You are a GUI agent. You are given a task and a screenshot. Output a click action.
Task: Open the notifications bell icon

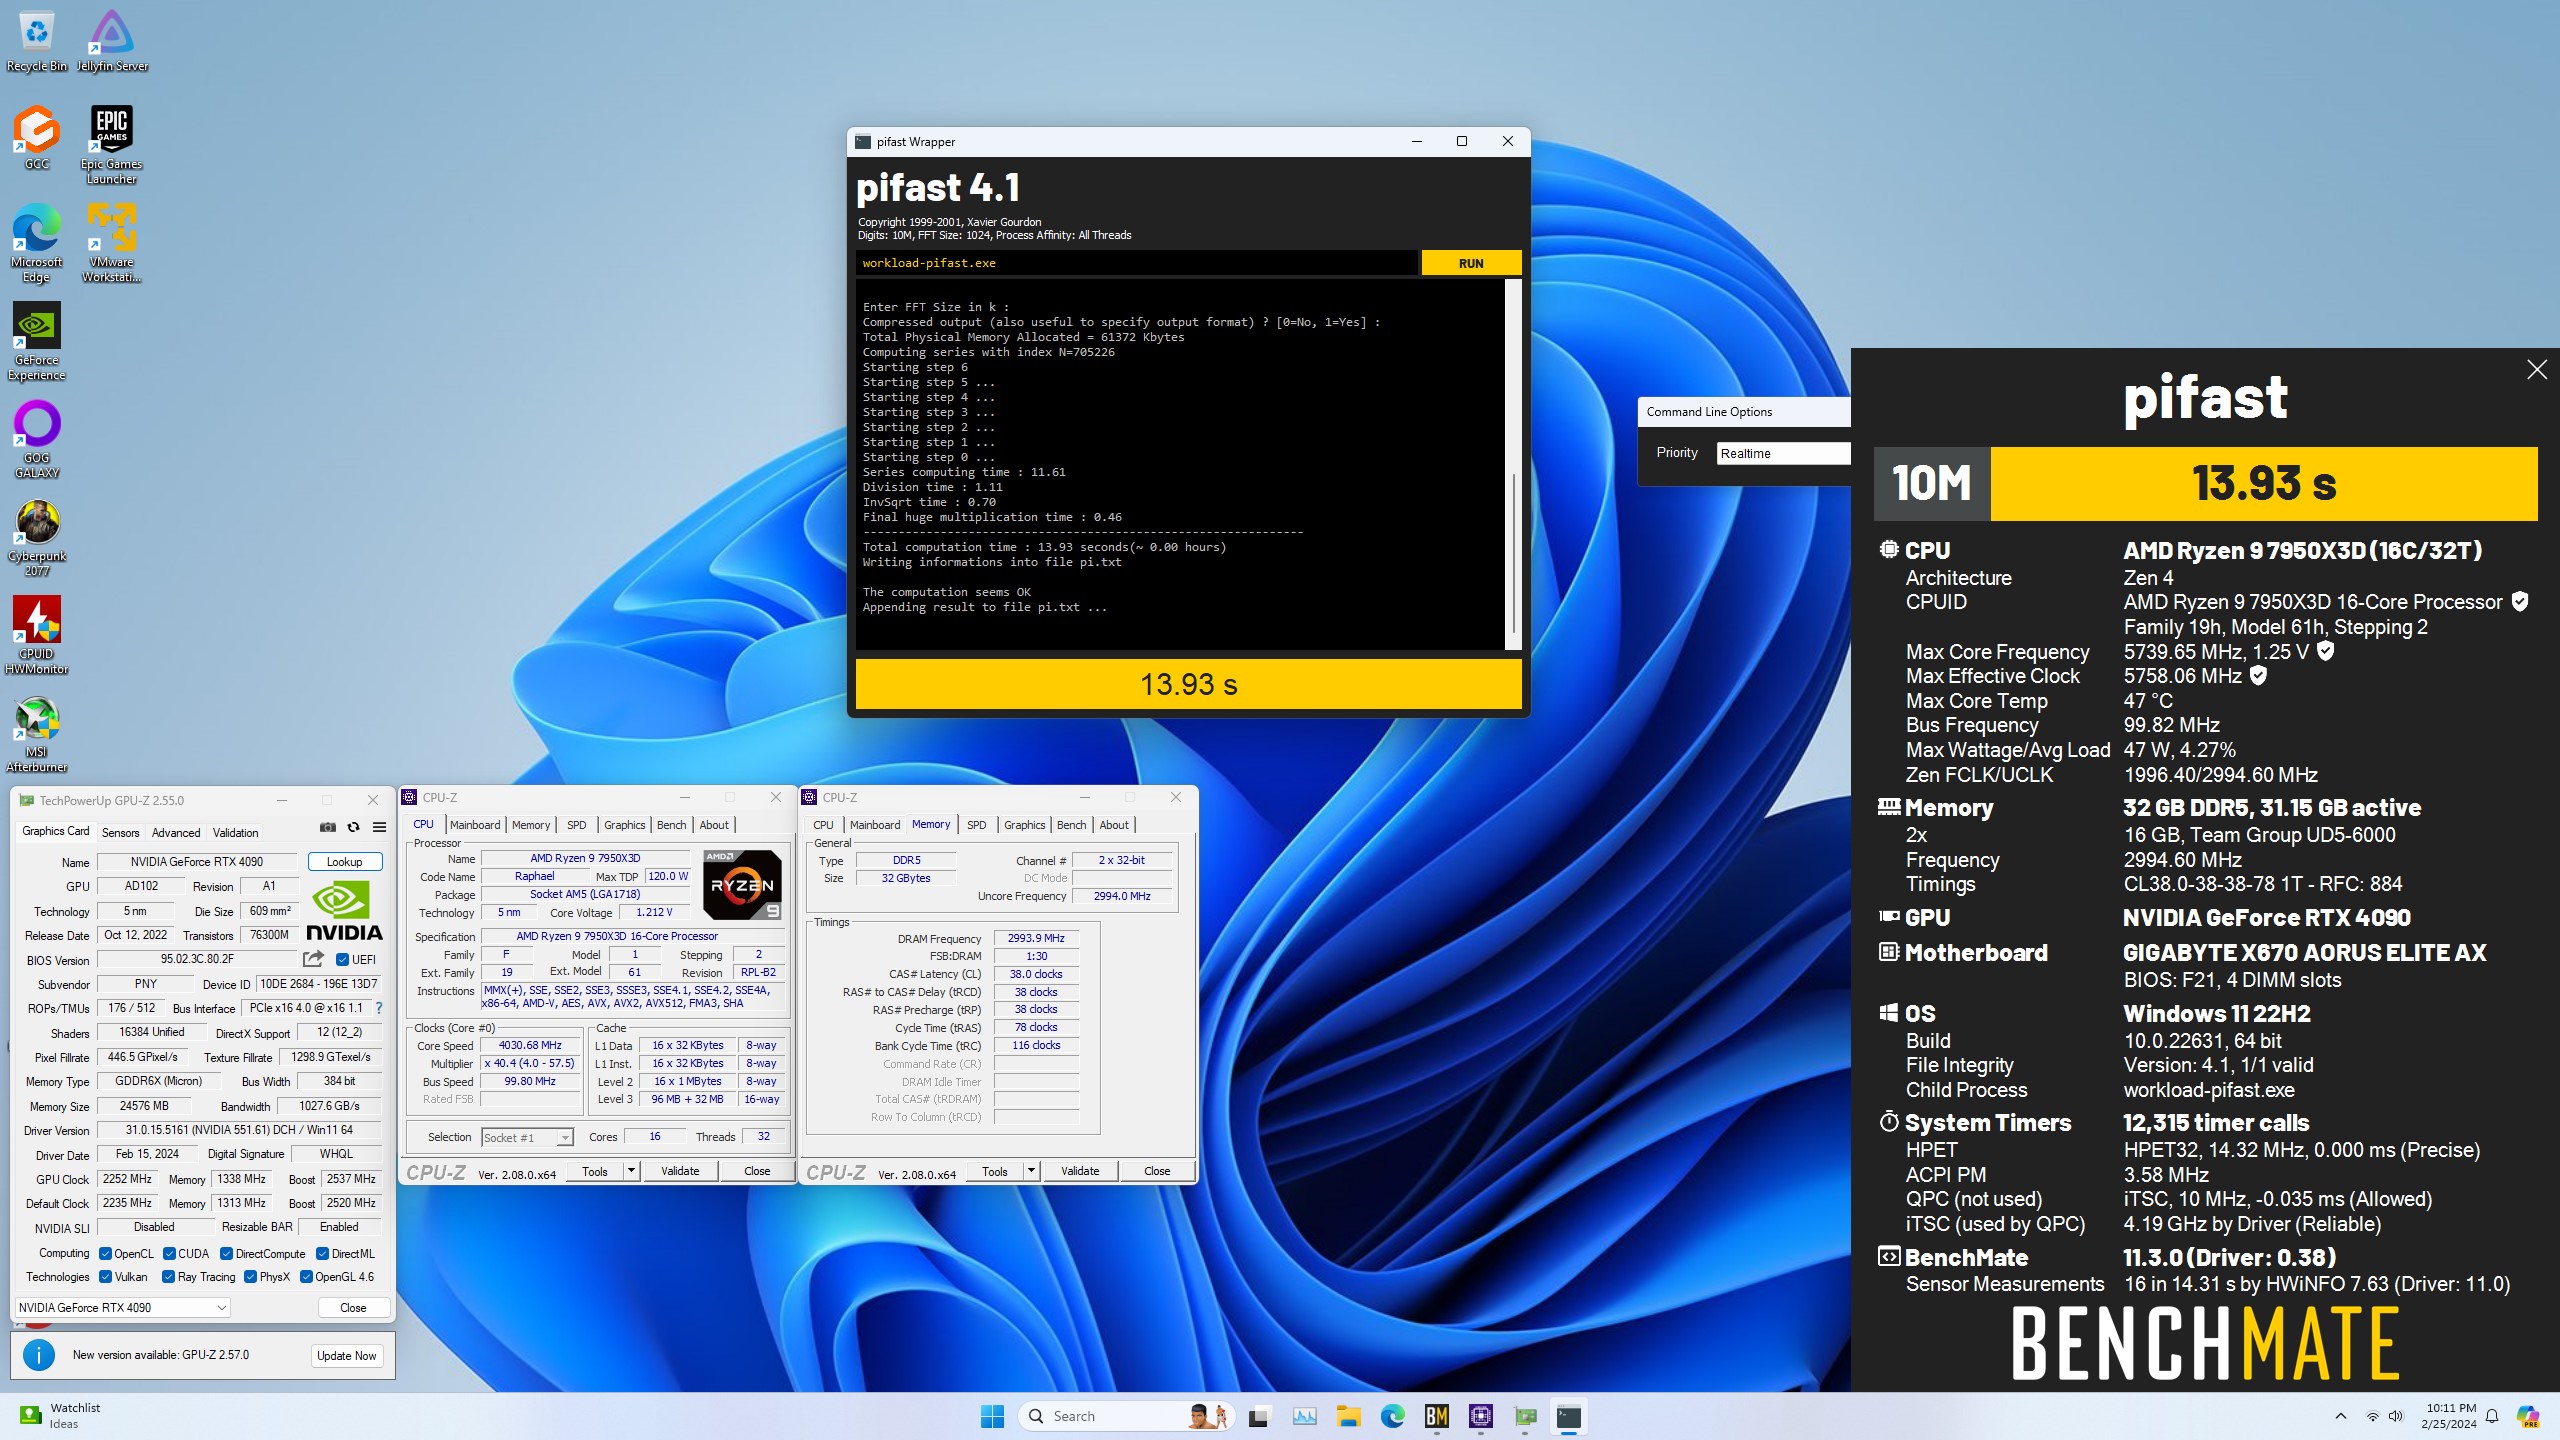point(2493,1416)
